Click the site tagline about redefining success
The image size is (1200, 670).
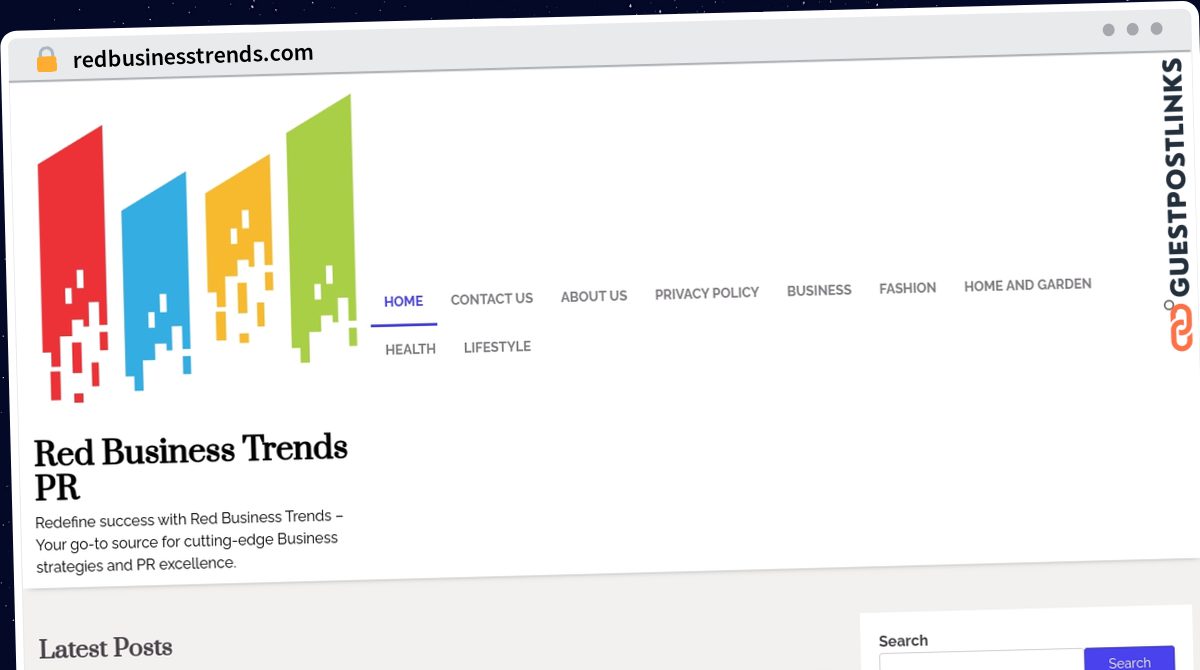pyautogui.click(x=190, y=541)
